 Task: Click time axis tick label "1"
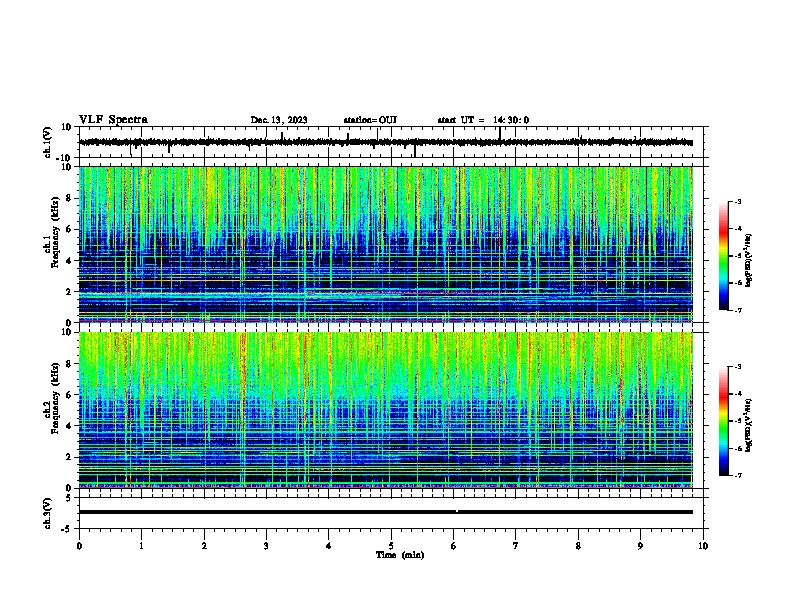click(x=141, y=546)
